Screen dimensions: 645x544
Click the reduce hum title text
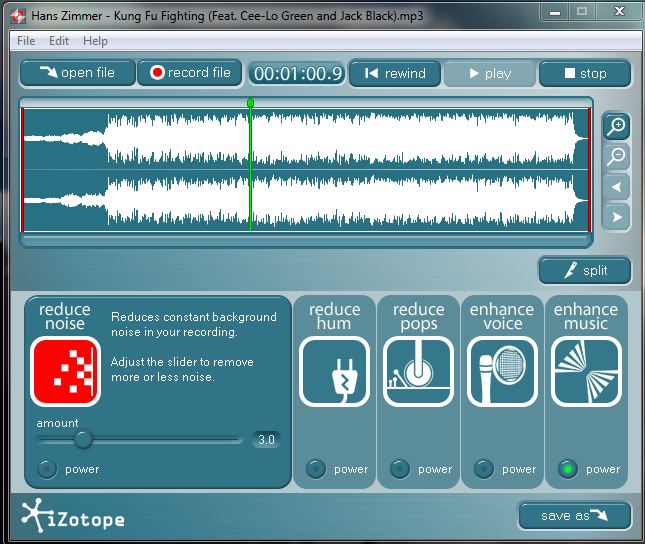(334, 316)
